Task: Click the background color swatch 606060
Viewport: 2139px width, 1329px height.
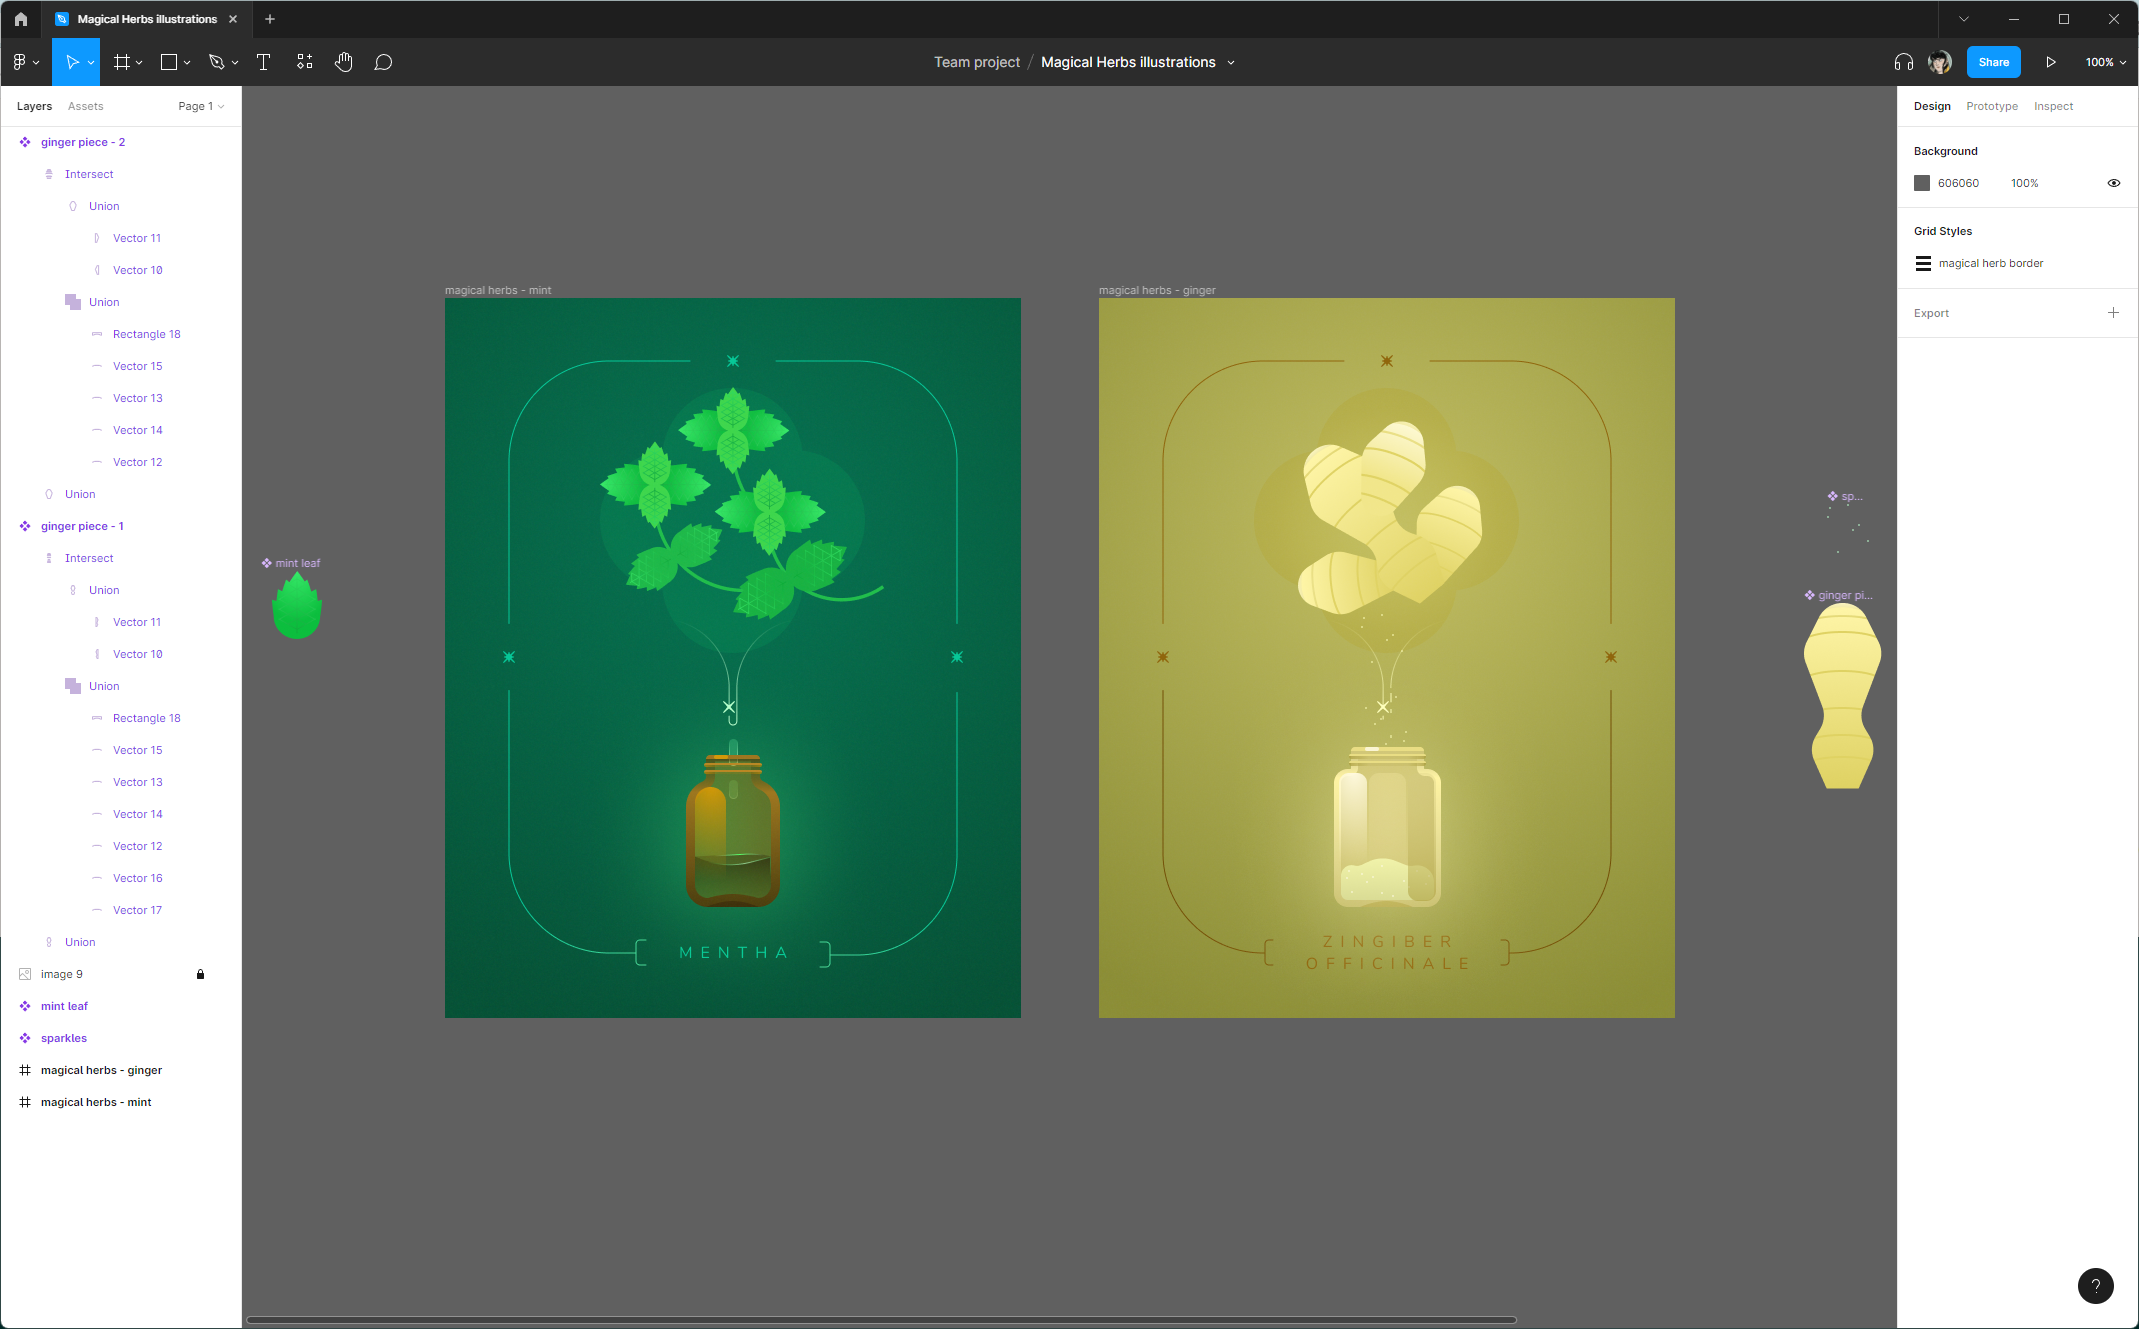Action: pyautogui.click(x=1922, y=183)
